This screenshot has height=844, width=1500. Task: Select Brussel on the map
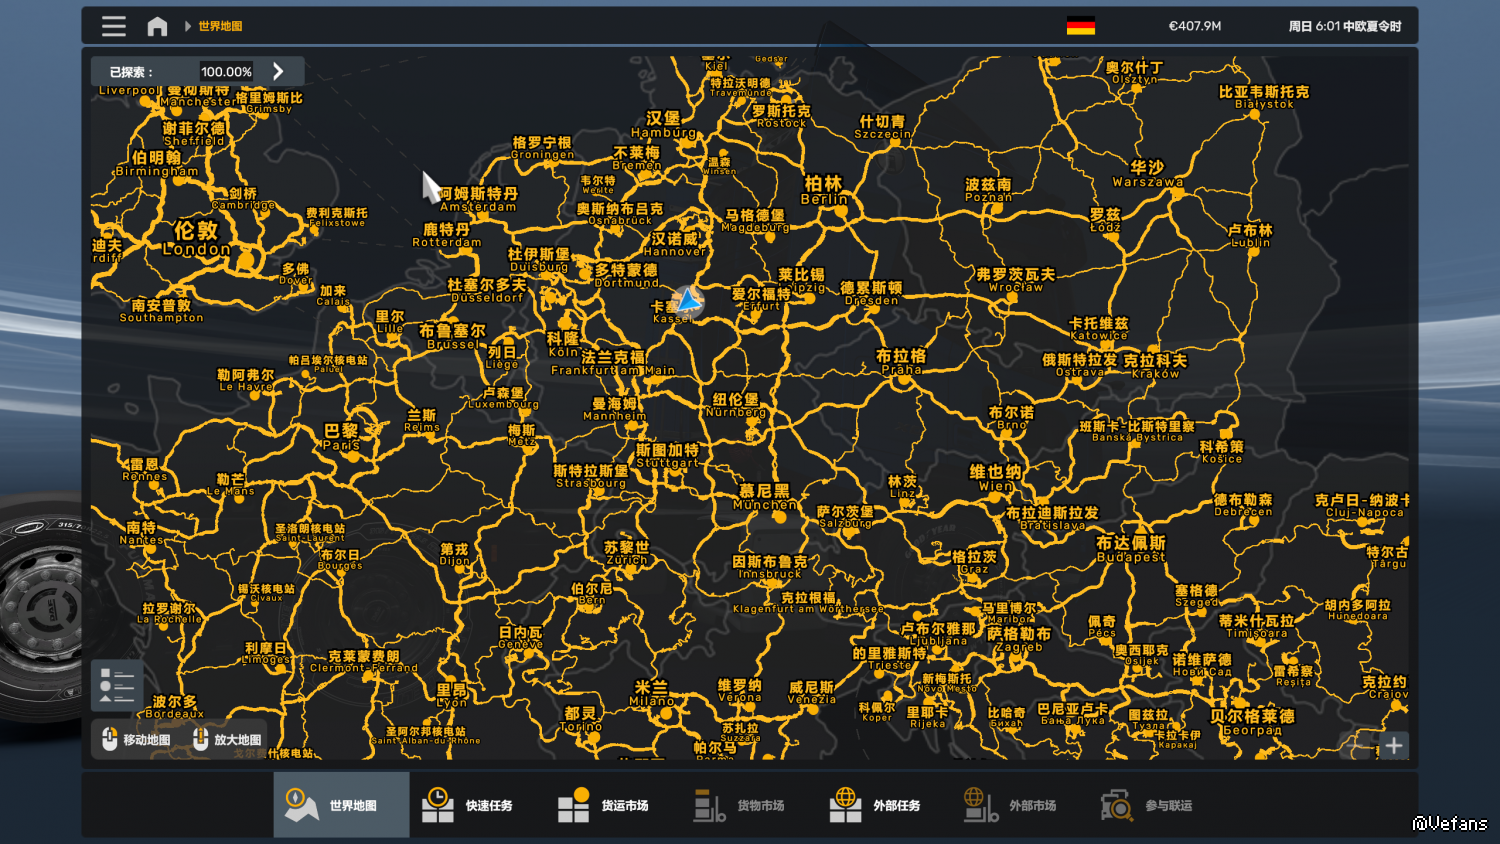click(452, 337)
